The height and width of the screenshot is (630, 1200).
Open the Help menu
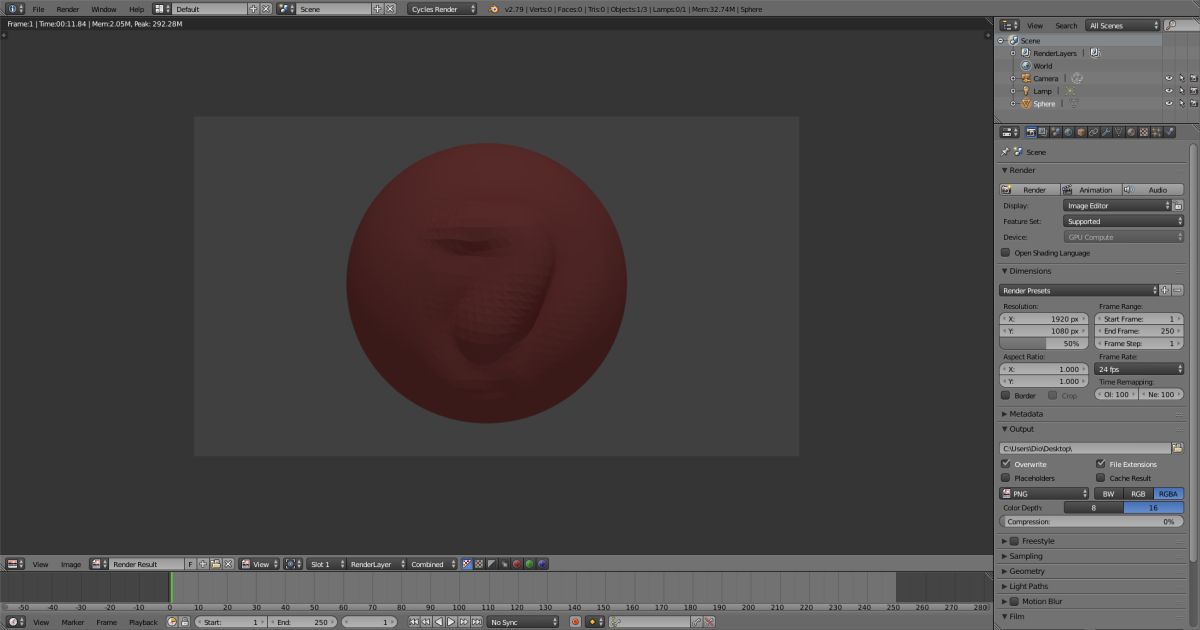tap(136, 9)
